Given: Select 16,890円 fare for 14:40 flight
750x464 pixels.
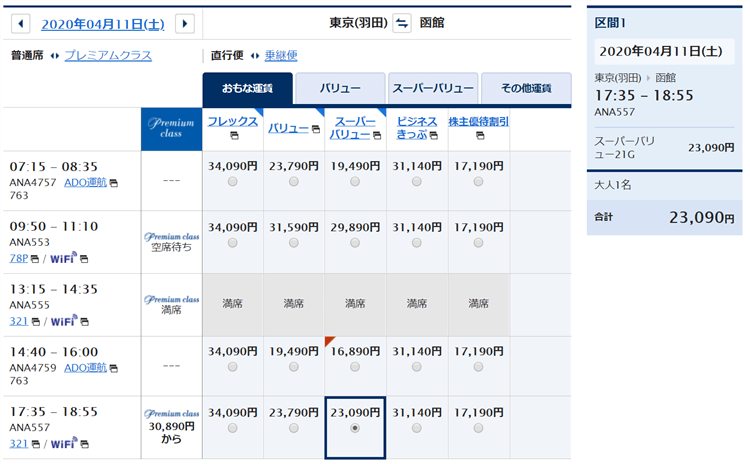Looking at the screenshot, I should point(355,367).
